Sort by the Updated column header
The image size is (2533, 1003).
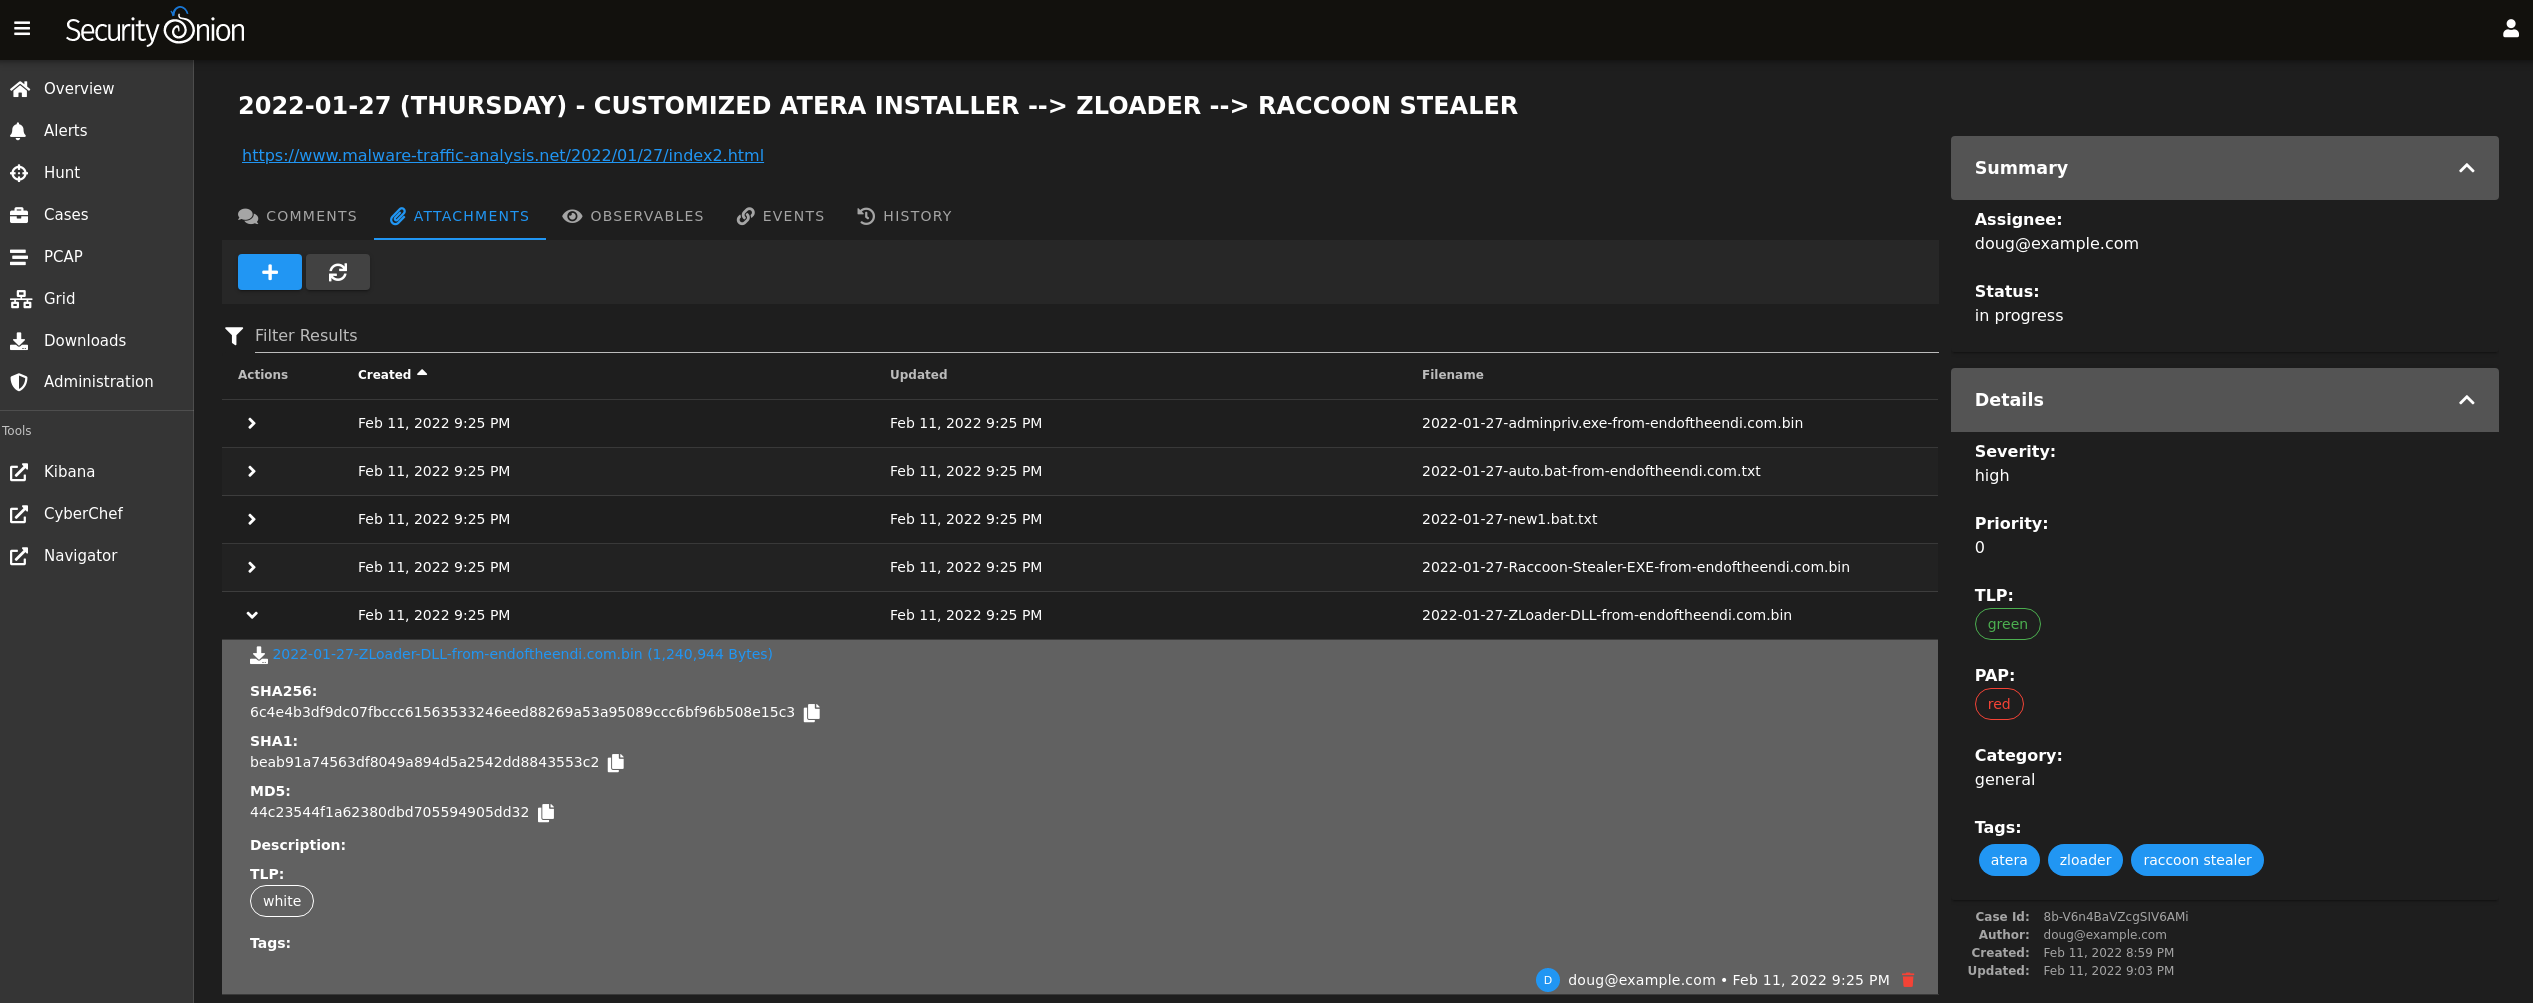coord(918,374)
